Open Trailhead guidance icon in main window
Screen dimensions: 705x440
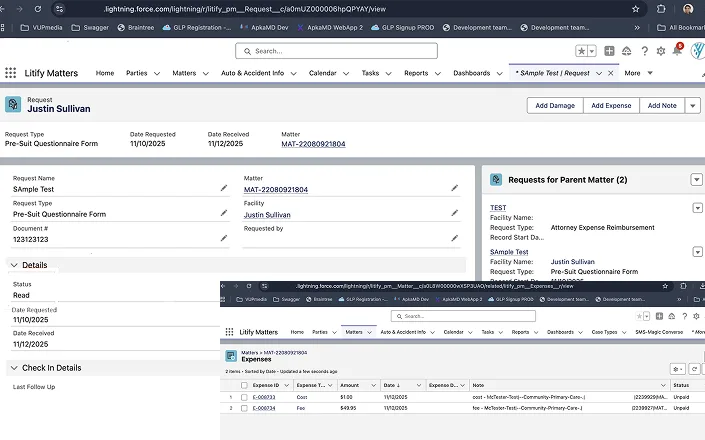(x=626, y=51)
